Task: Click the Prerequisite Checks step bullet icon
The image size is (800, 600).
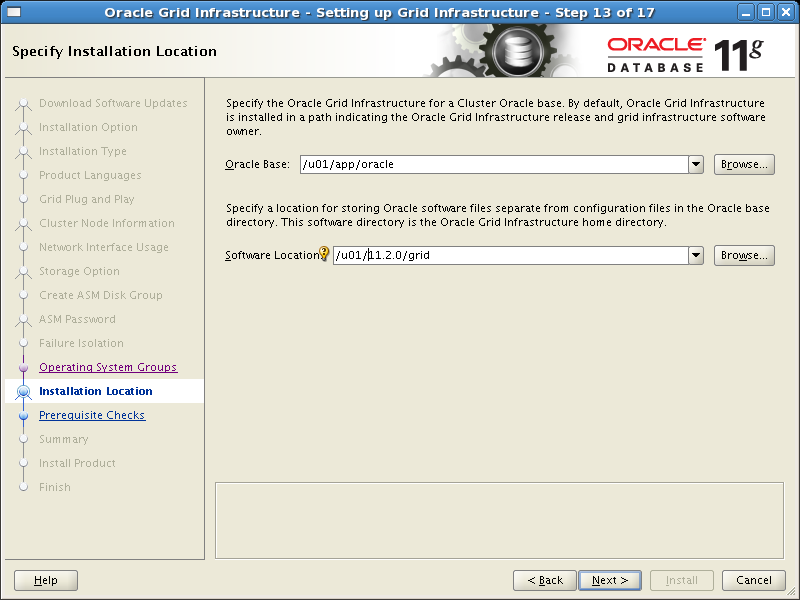Action: (x=23, y=415)
